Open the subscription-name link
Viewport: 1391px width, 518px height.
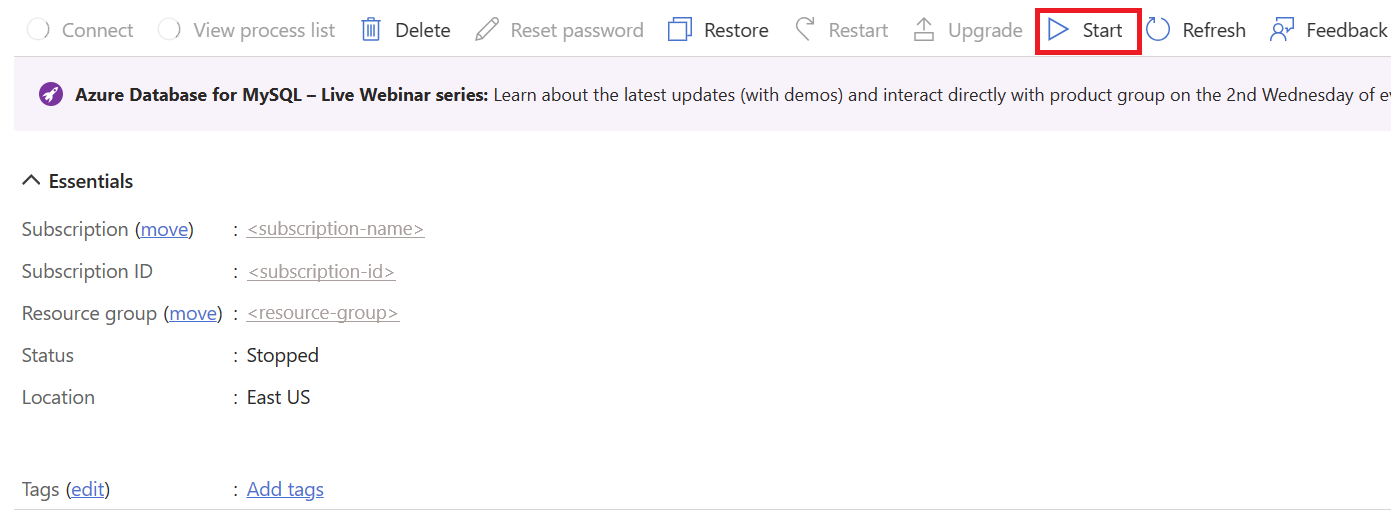335,229
